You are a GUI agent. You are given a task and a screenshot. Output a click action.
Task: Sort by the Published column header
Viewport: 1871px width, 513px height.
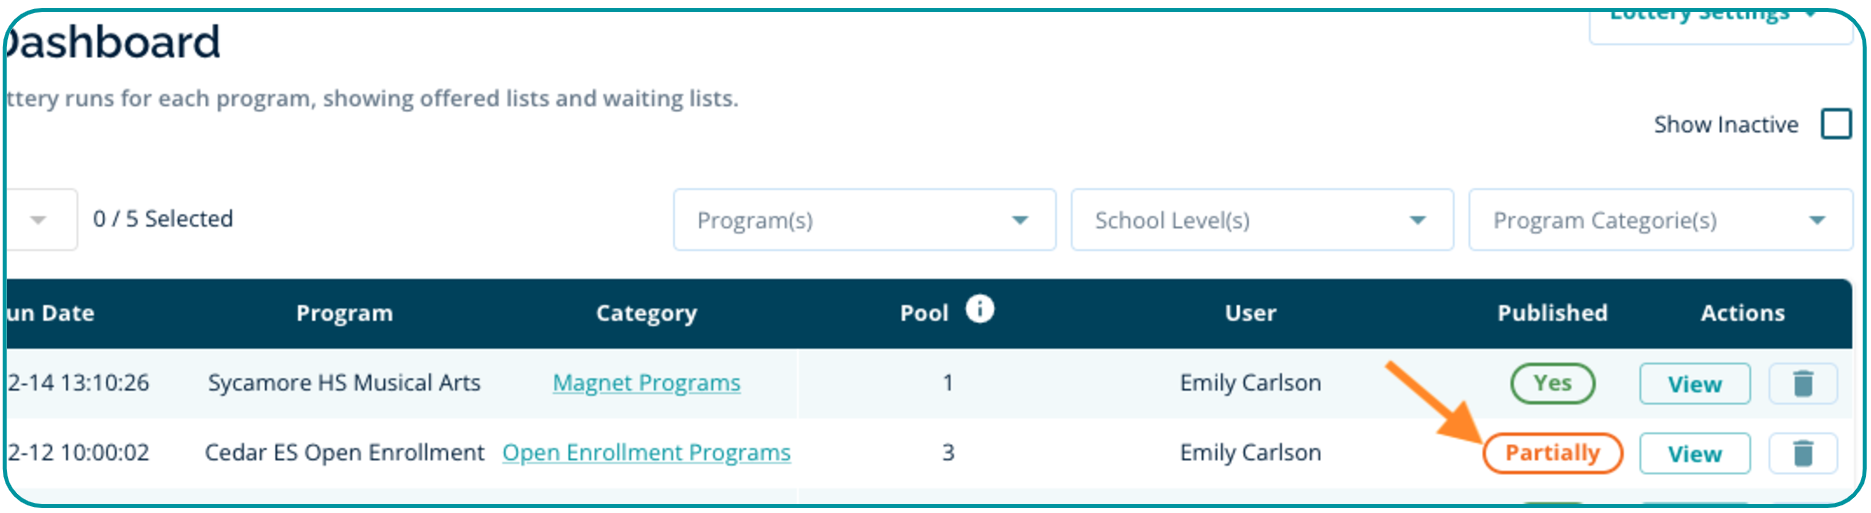pyautogui.click(x=1552, y=314)
